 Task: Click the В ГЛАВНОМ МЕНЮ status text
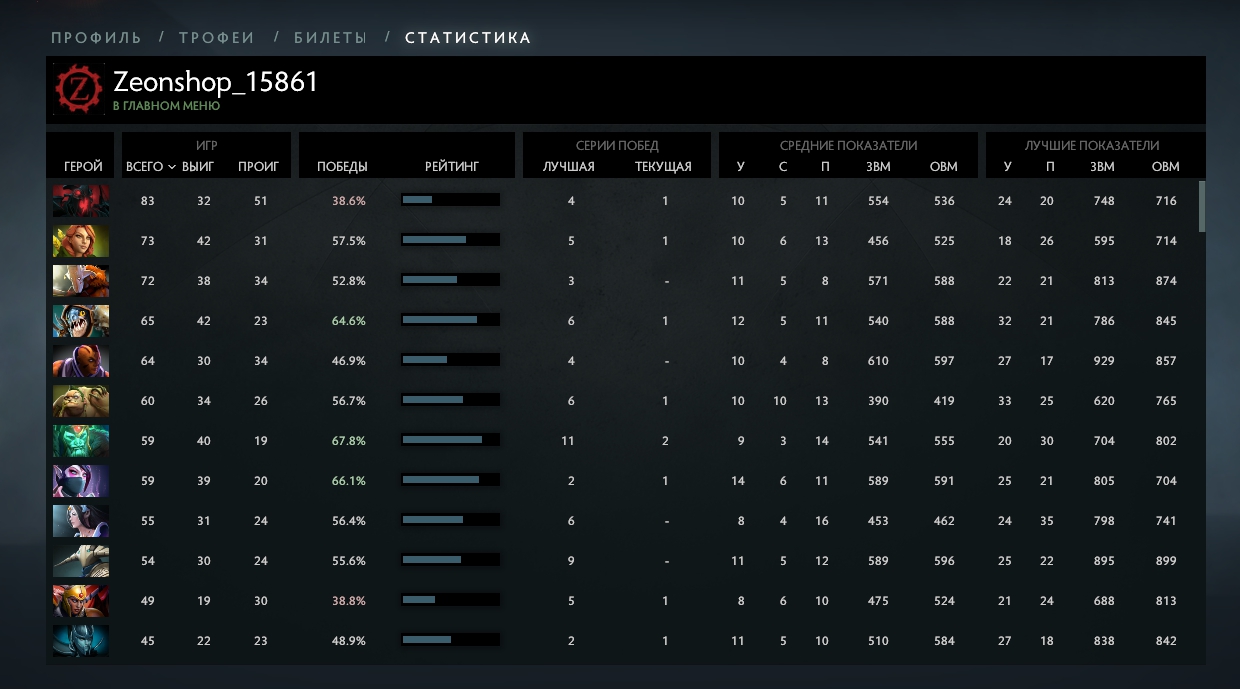pos(167,106)
